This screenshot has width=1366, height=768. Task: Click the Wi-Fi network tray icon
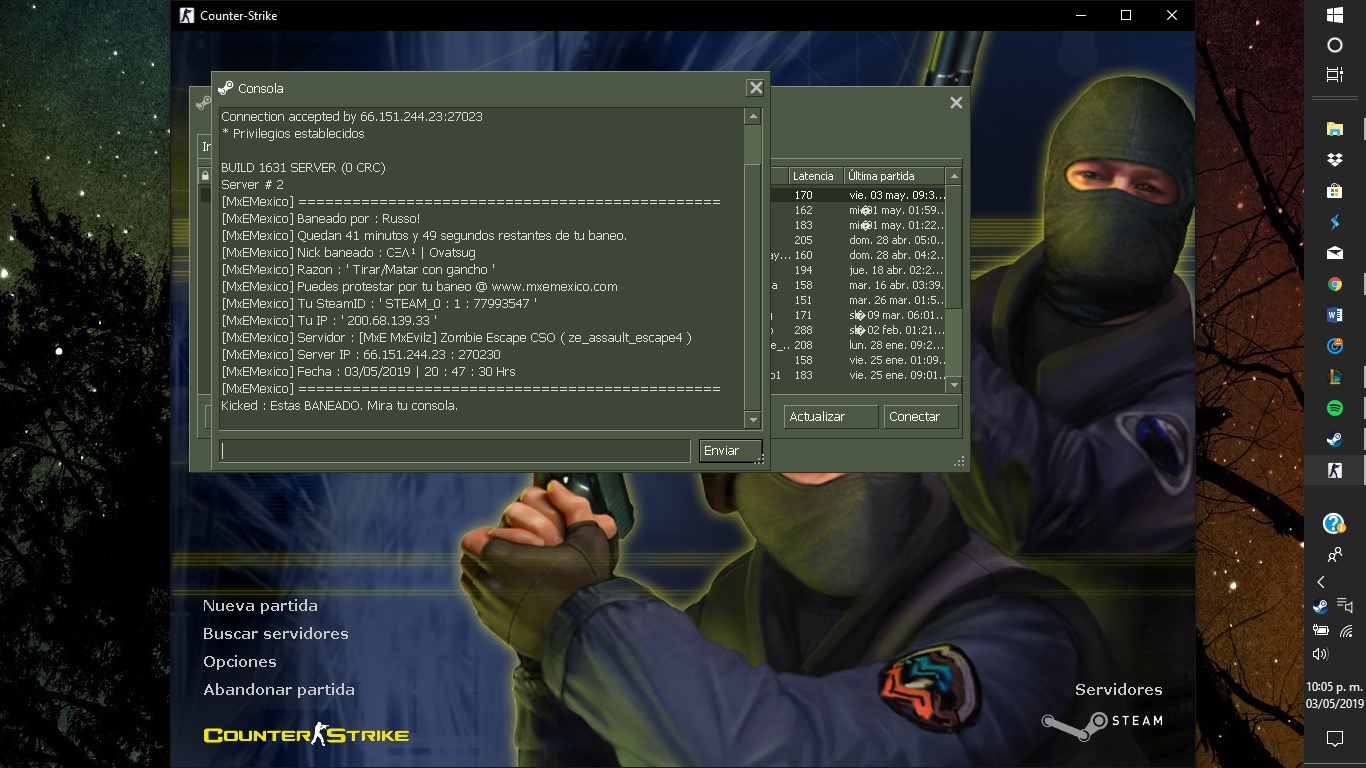[1346, 631]
